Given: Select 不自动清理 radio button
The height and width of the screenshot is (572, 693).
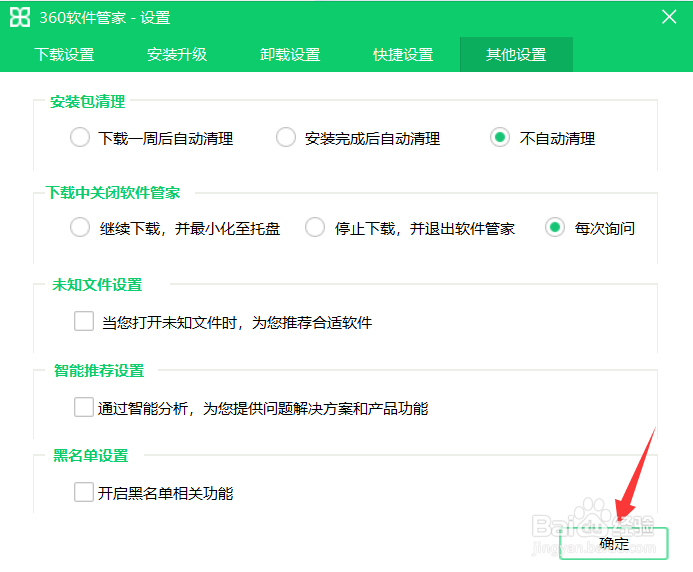Looking at the screenshot, I should (x=500, y=137).
